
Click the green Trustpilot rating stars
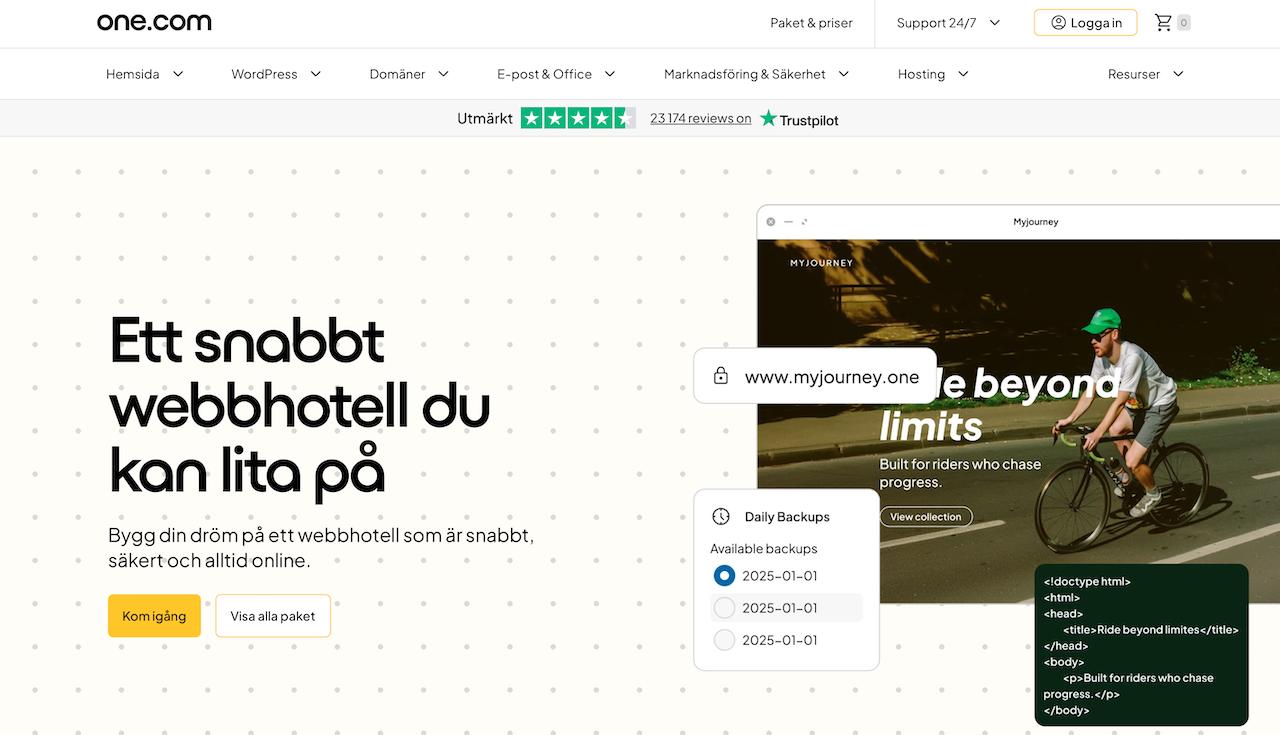click(x=577, y=118)
